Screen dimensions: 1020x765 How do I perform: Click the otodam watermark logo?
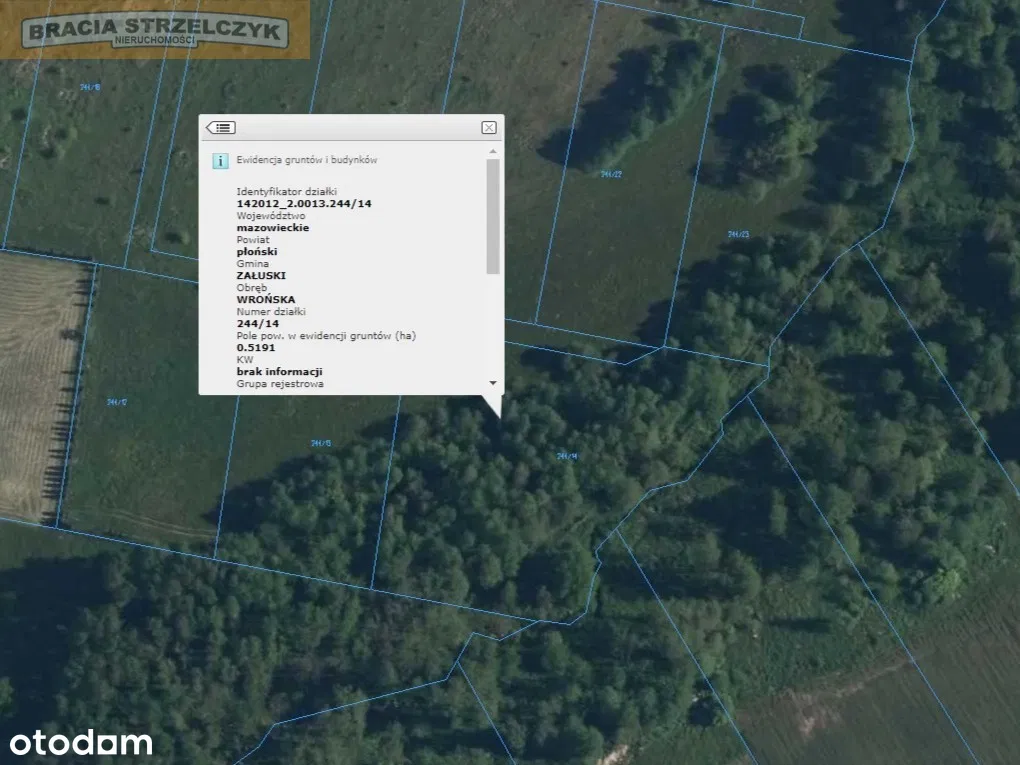pos(81,743)
